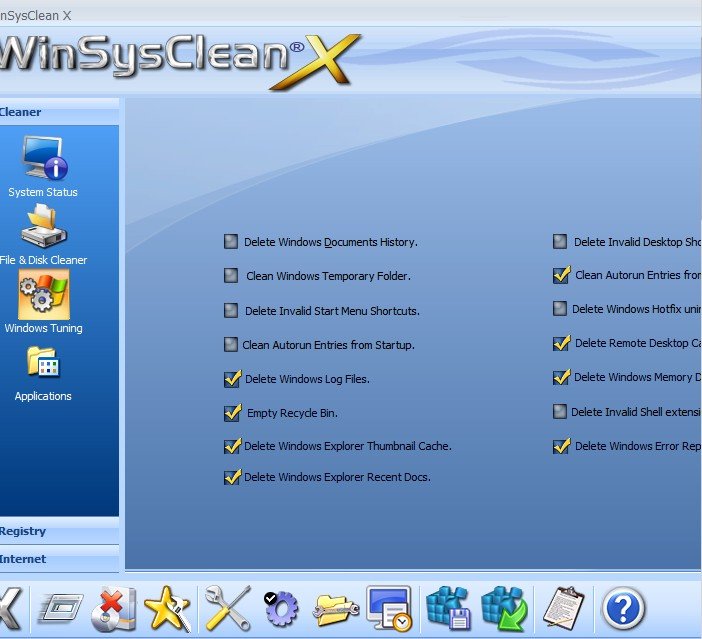The image size is (702, 639).
Task: Click the gear with checkmark icon
Action: (281, 609)
